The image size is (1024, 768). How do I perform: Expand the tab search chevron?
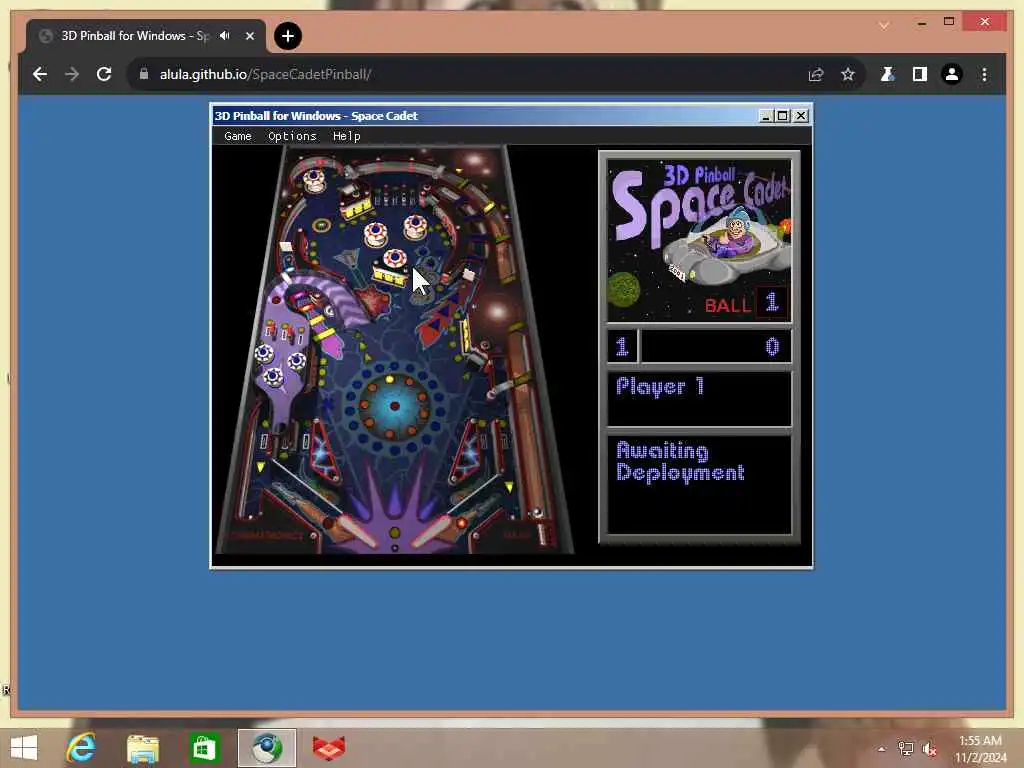884,25
